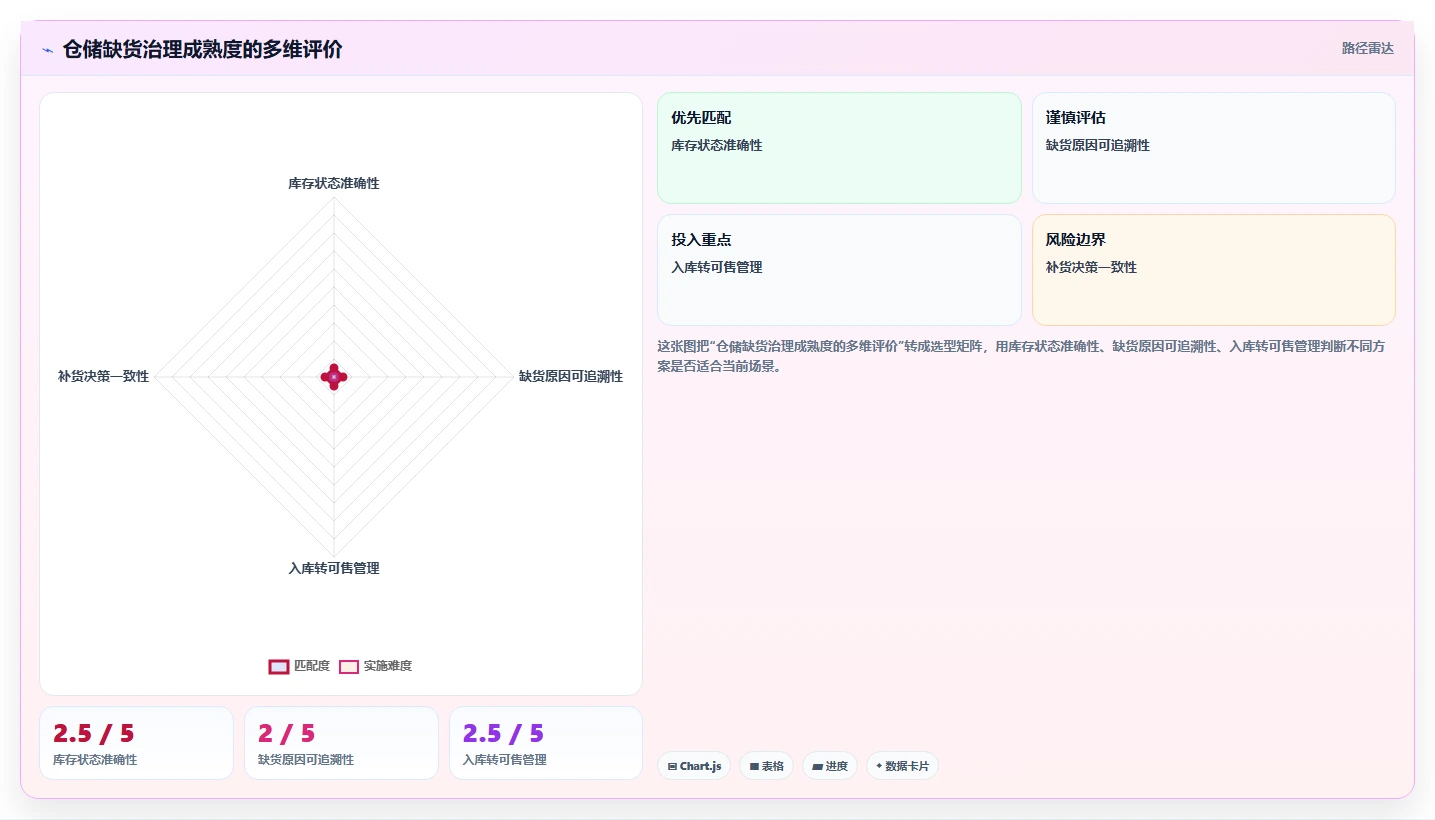Click the radar axis label 库存状态准确性

[334, 183]
